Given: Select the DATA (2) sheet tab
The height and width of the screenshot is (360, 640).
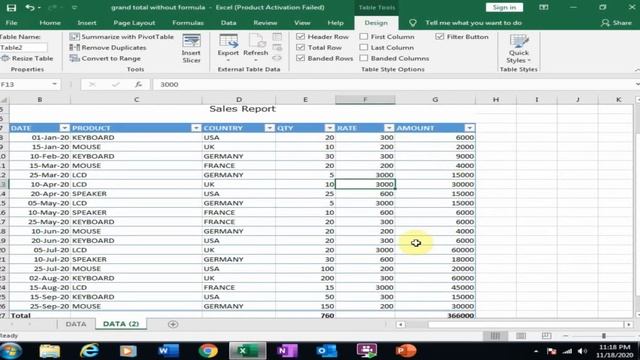Looking at the screenshot, I should click(121, 324).
